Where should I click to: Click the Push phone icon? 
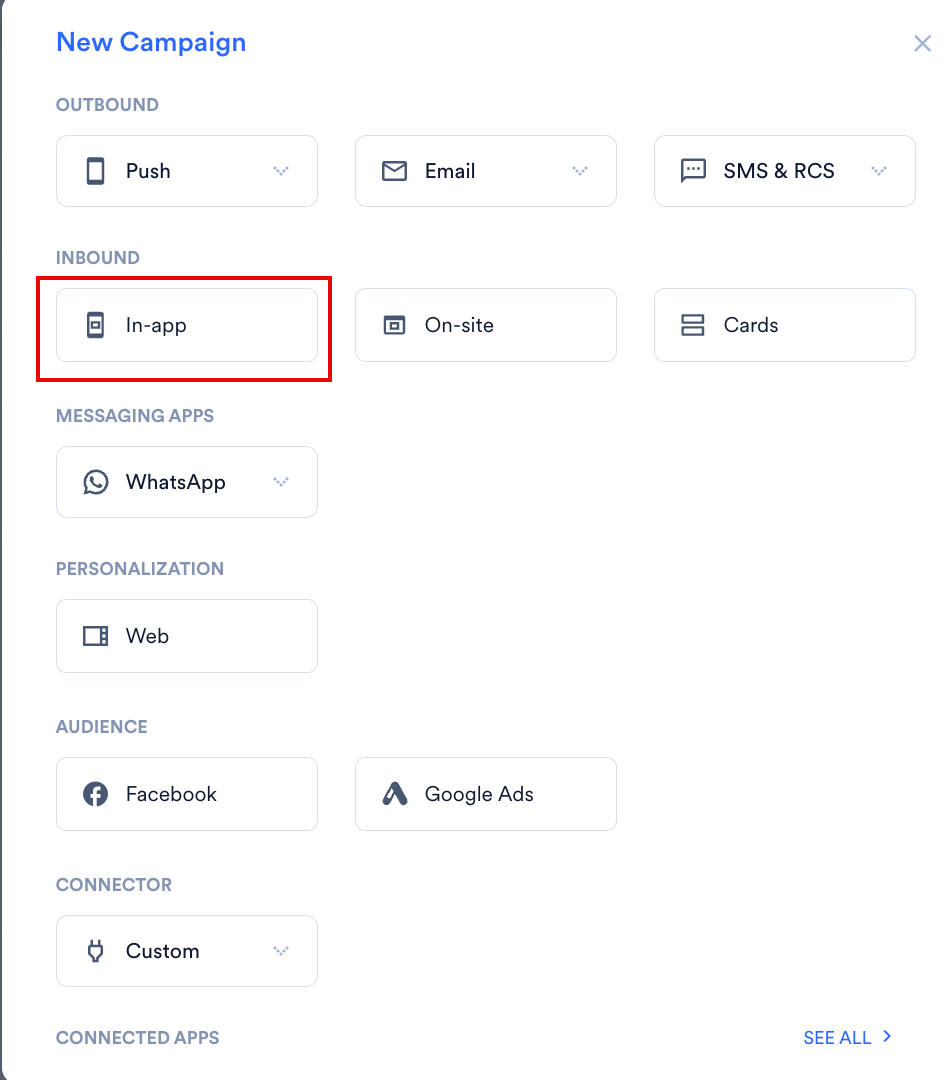96,171
